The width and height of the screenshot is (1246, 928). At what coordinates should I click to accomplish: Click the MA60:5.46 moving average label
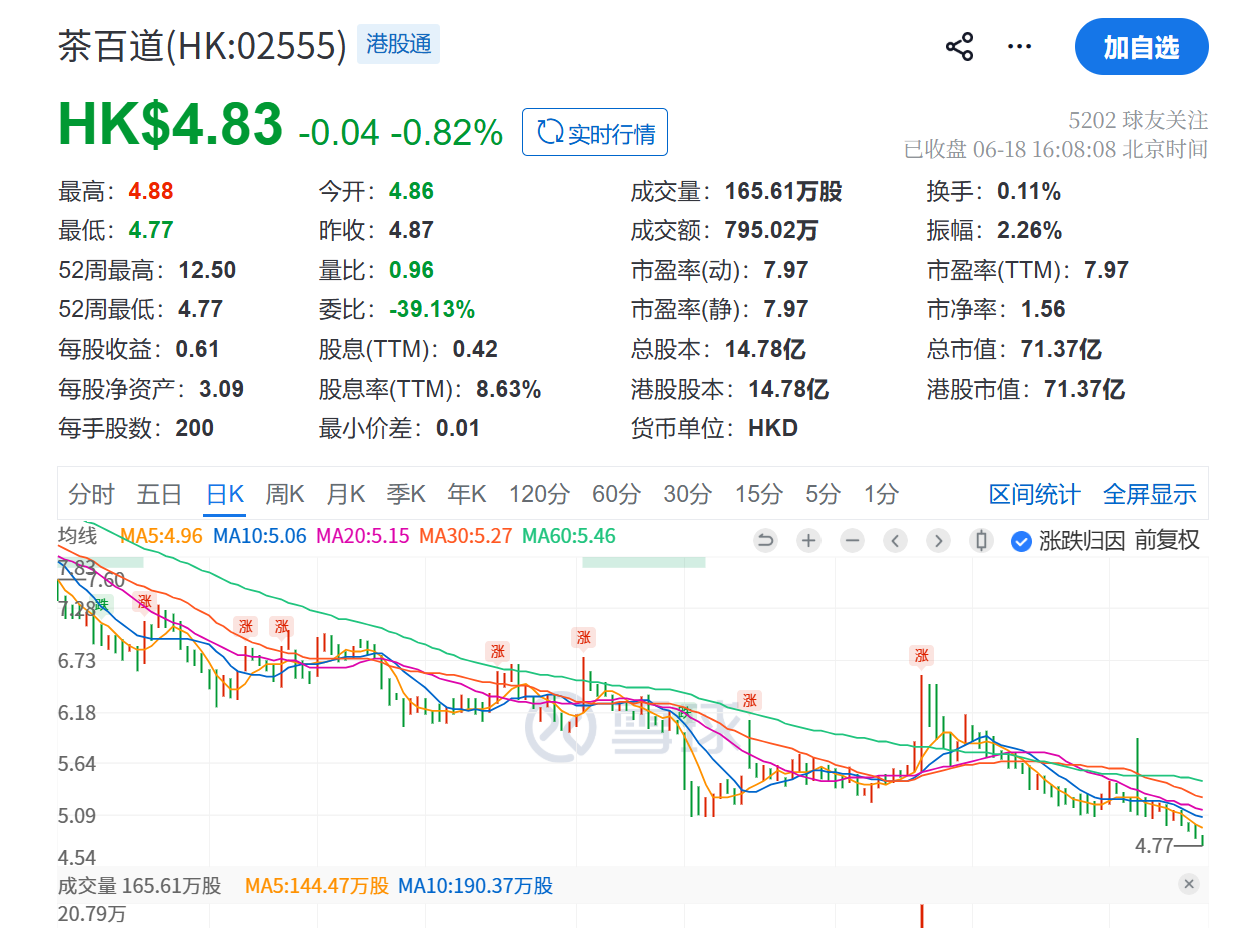(x=569, y=536)
